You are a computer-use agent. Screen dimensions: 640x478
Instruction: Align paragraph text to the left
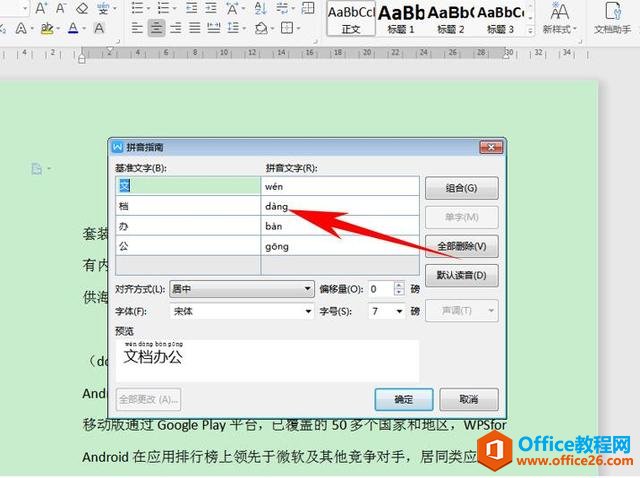click(138, 28)
